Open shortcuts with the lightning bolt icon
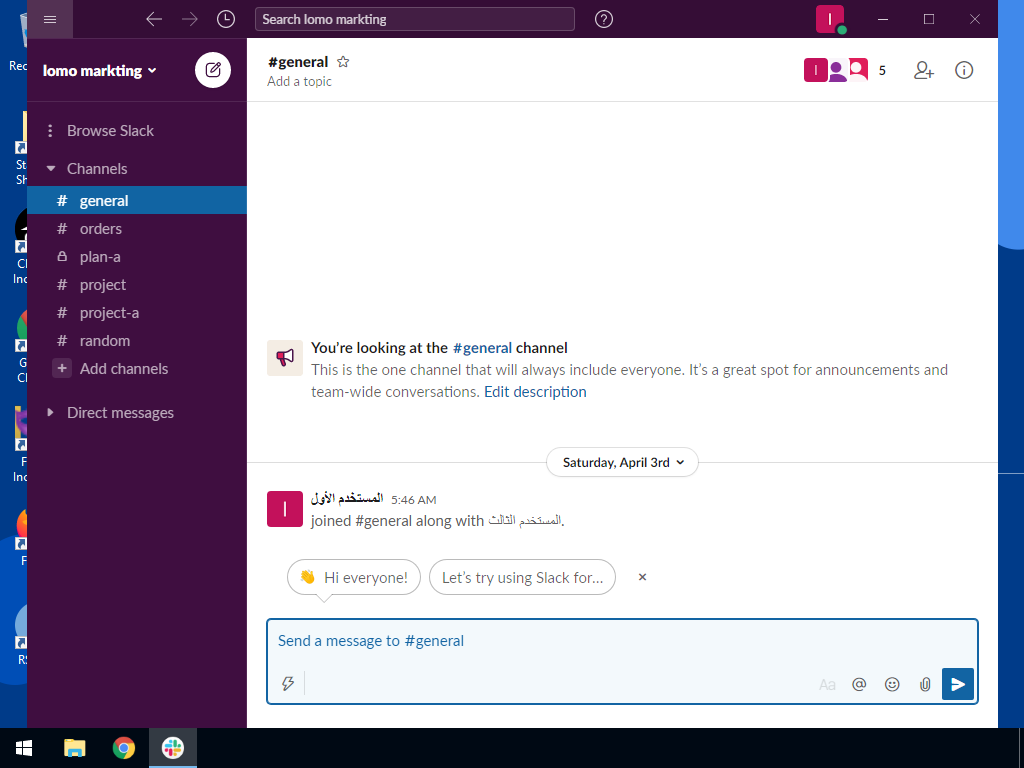 click(x=288, y=683)
